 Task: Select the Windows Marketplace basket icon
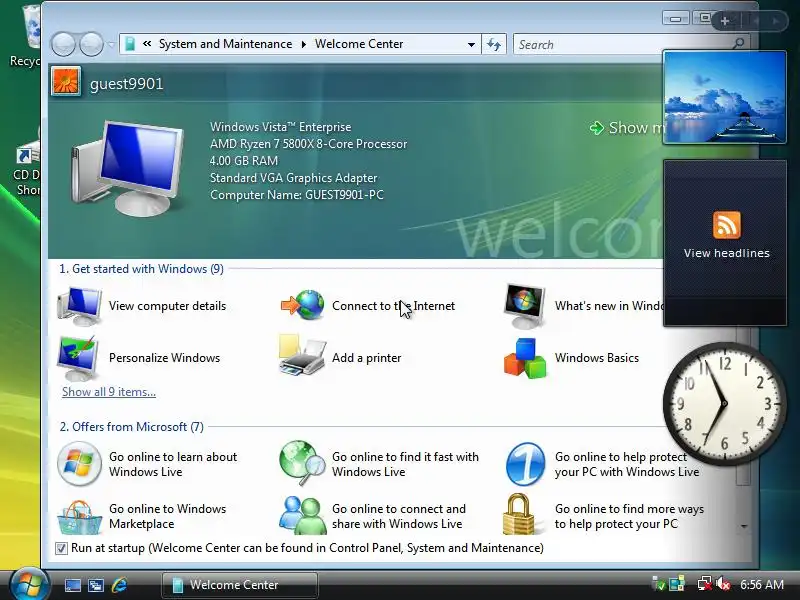79,517
